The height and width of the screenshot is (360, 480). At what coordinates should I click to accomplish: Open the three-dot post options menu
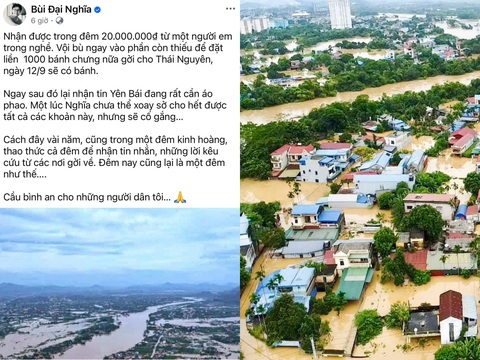(230, 9)
